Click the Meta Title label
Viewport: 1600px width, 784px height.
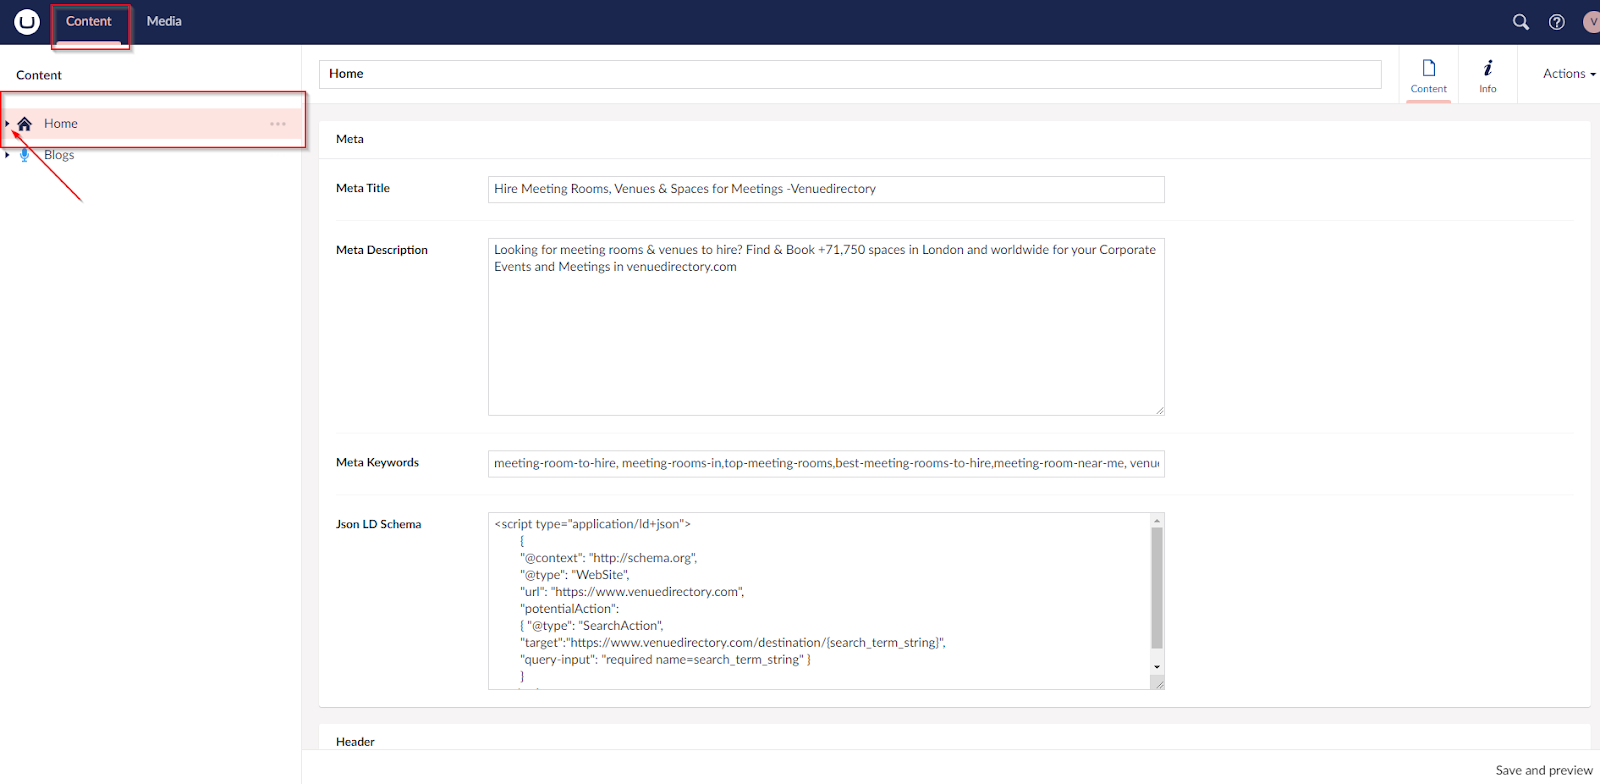363,188
